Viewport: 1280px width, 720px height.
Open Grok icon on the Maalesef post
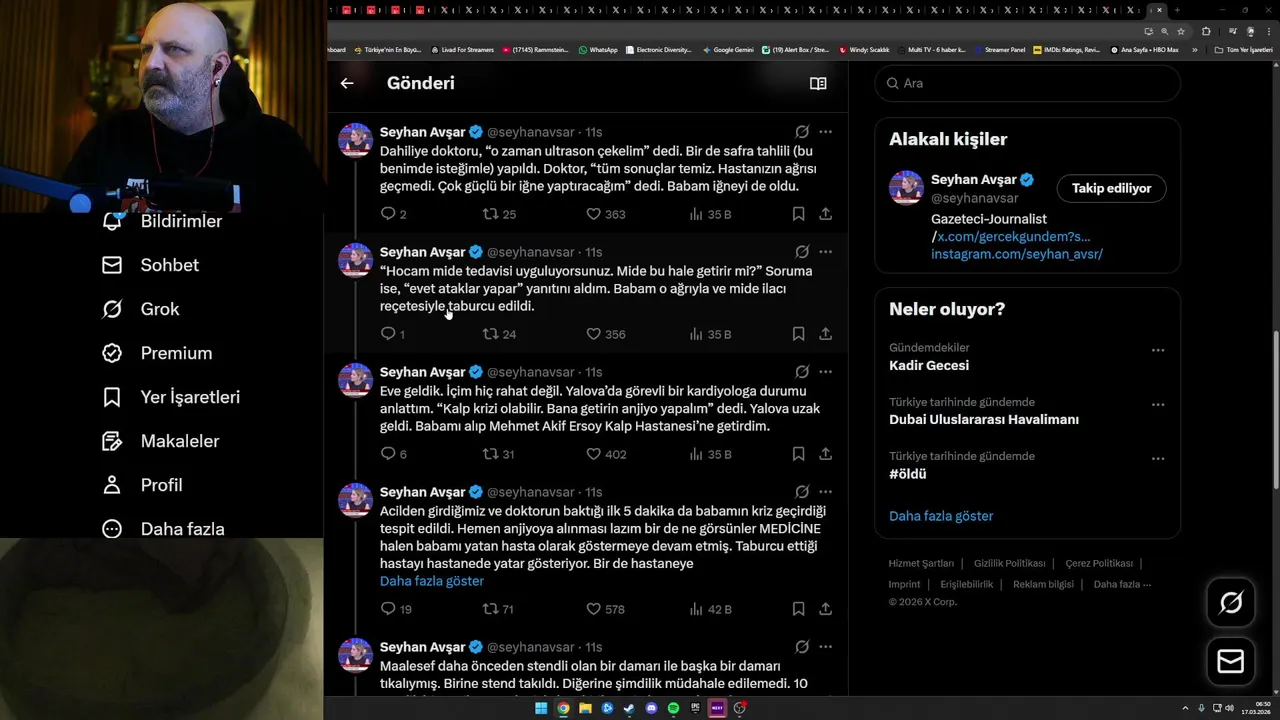pyautogui.click(x=802, y=647)
